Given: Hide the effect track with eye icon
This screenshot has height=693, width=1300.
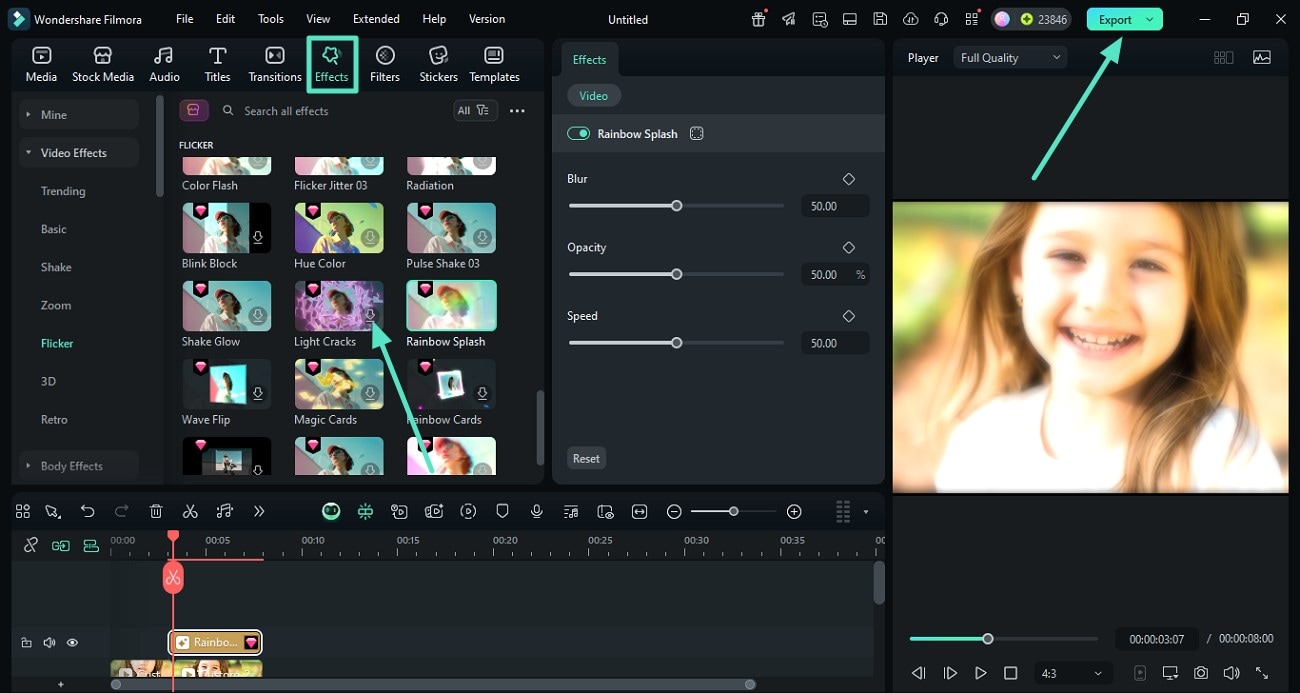Looking at the screenshot, I should (72, 643).
